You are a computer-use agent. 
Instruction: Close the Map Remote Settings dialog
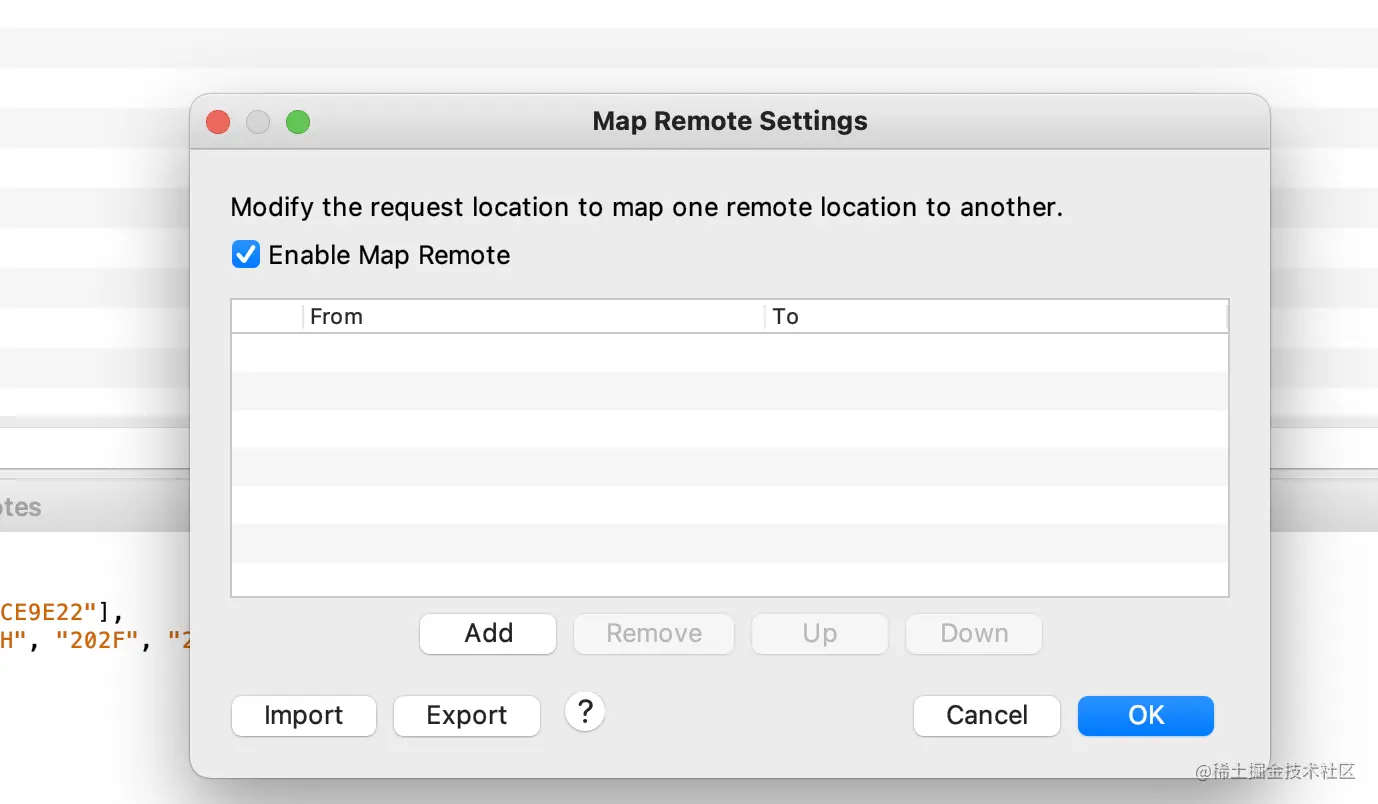click(218, 122)
